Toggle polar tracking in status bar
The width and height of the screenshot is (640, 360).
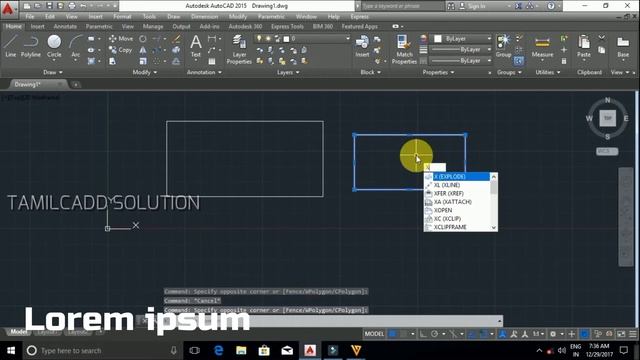point(434,334)
